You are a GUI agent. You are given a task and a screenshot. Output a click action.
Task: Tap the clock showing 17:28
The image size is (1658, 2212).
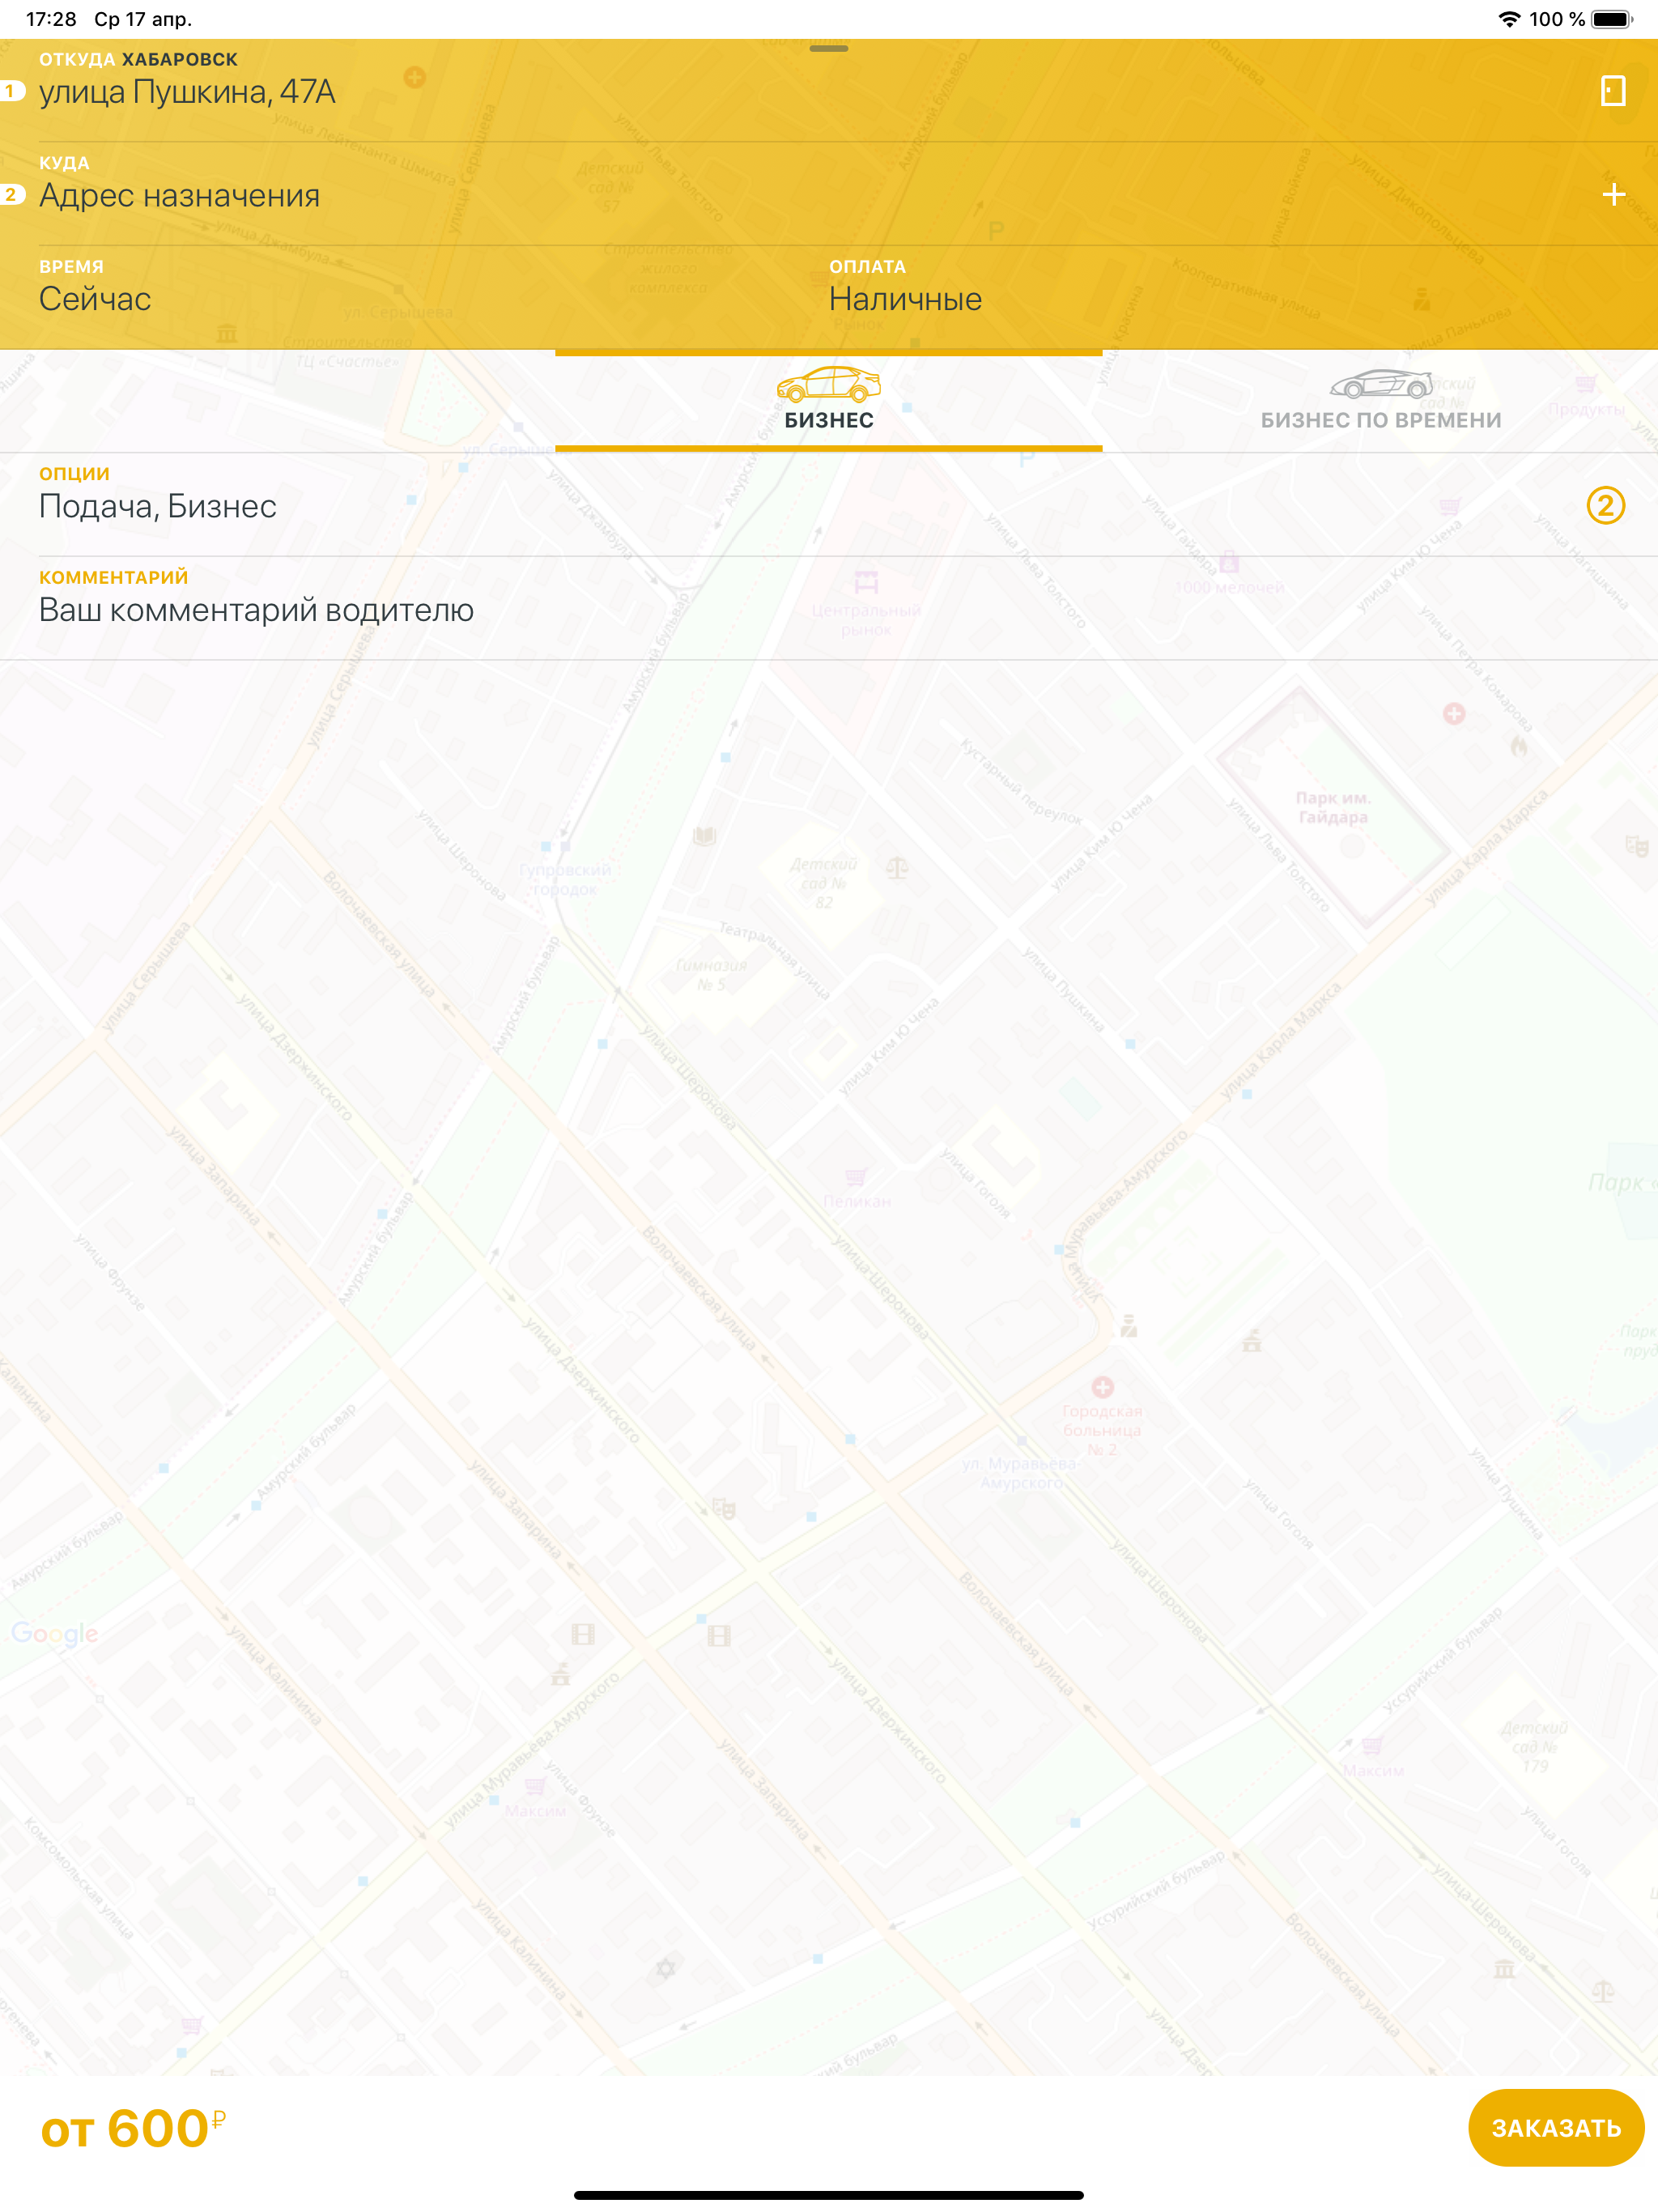point(51,19)
